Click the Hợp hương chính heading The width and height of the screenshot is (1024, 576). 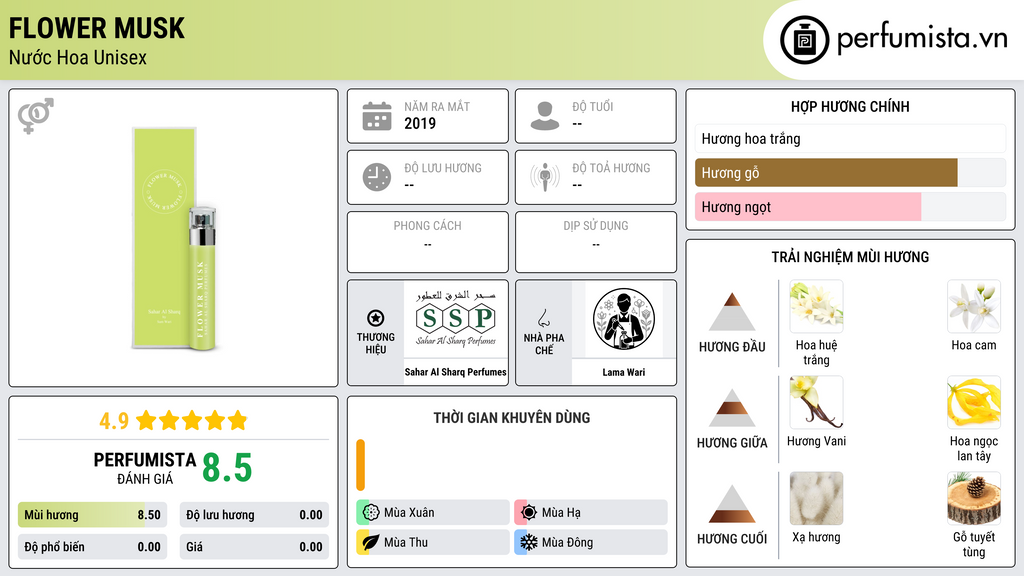850,106
